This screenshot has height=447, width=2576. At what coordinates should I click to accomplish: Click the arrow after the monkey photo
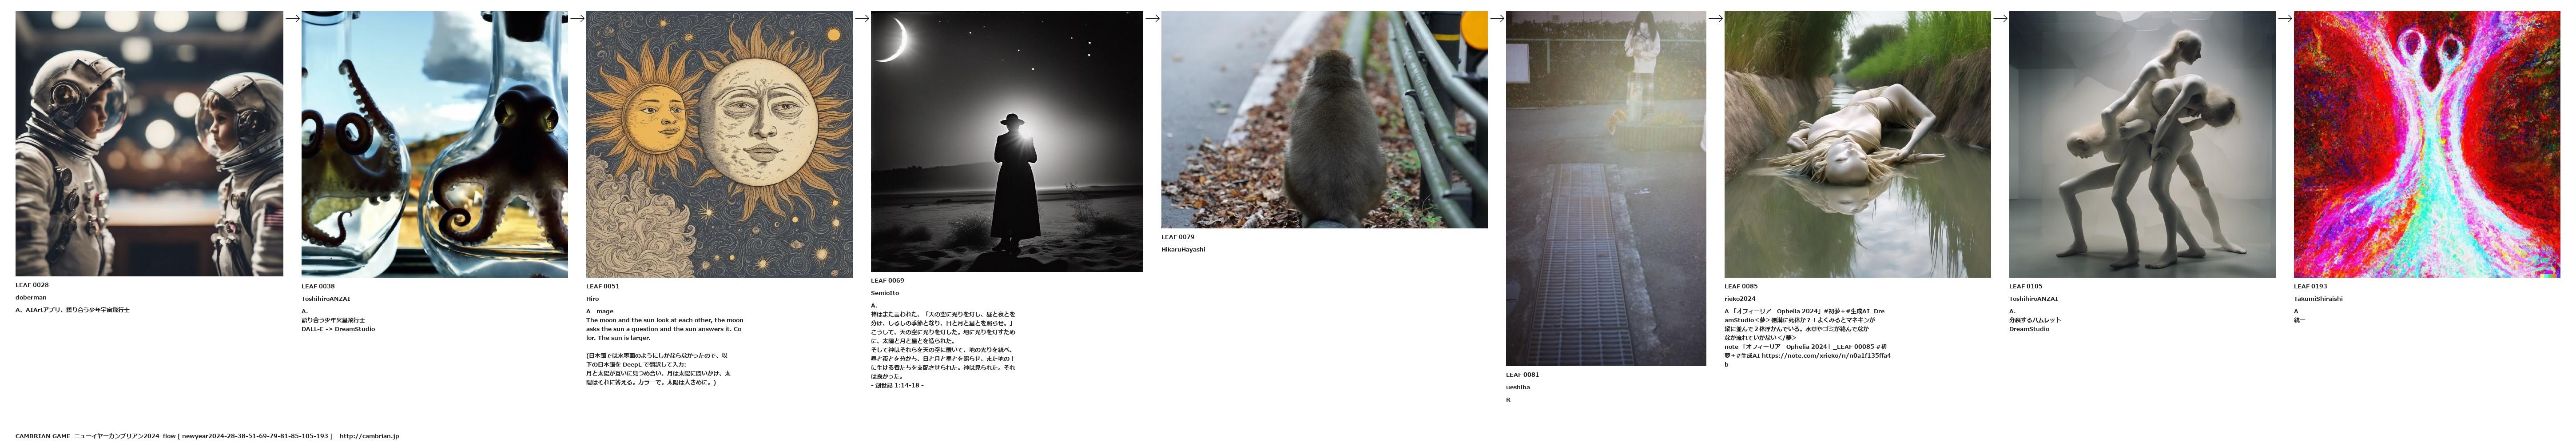pyautogui.click(x=1497, y=18)
